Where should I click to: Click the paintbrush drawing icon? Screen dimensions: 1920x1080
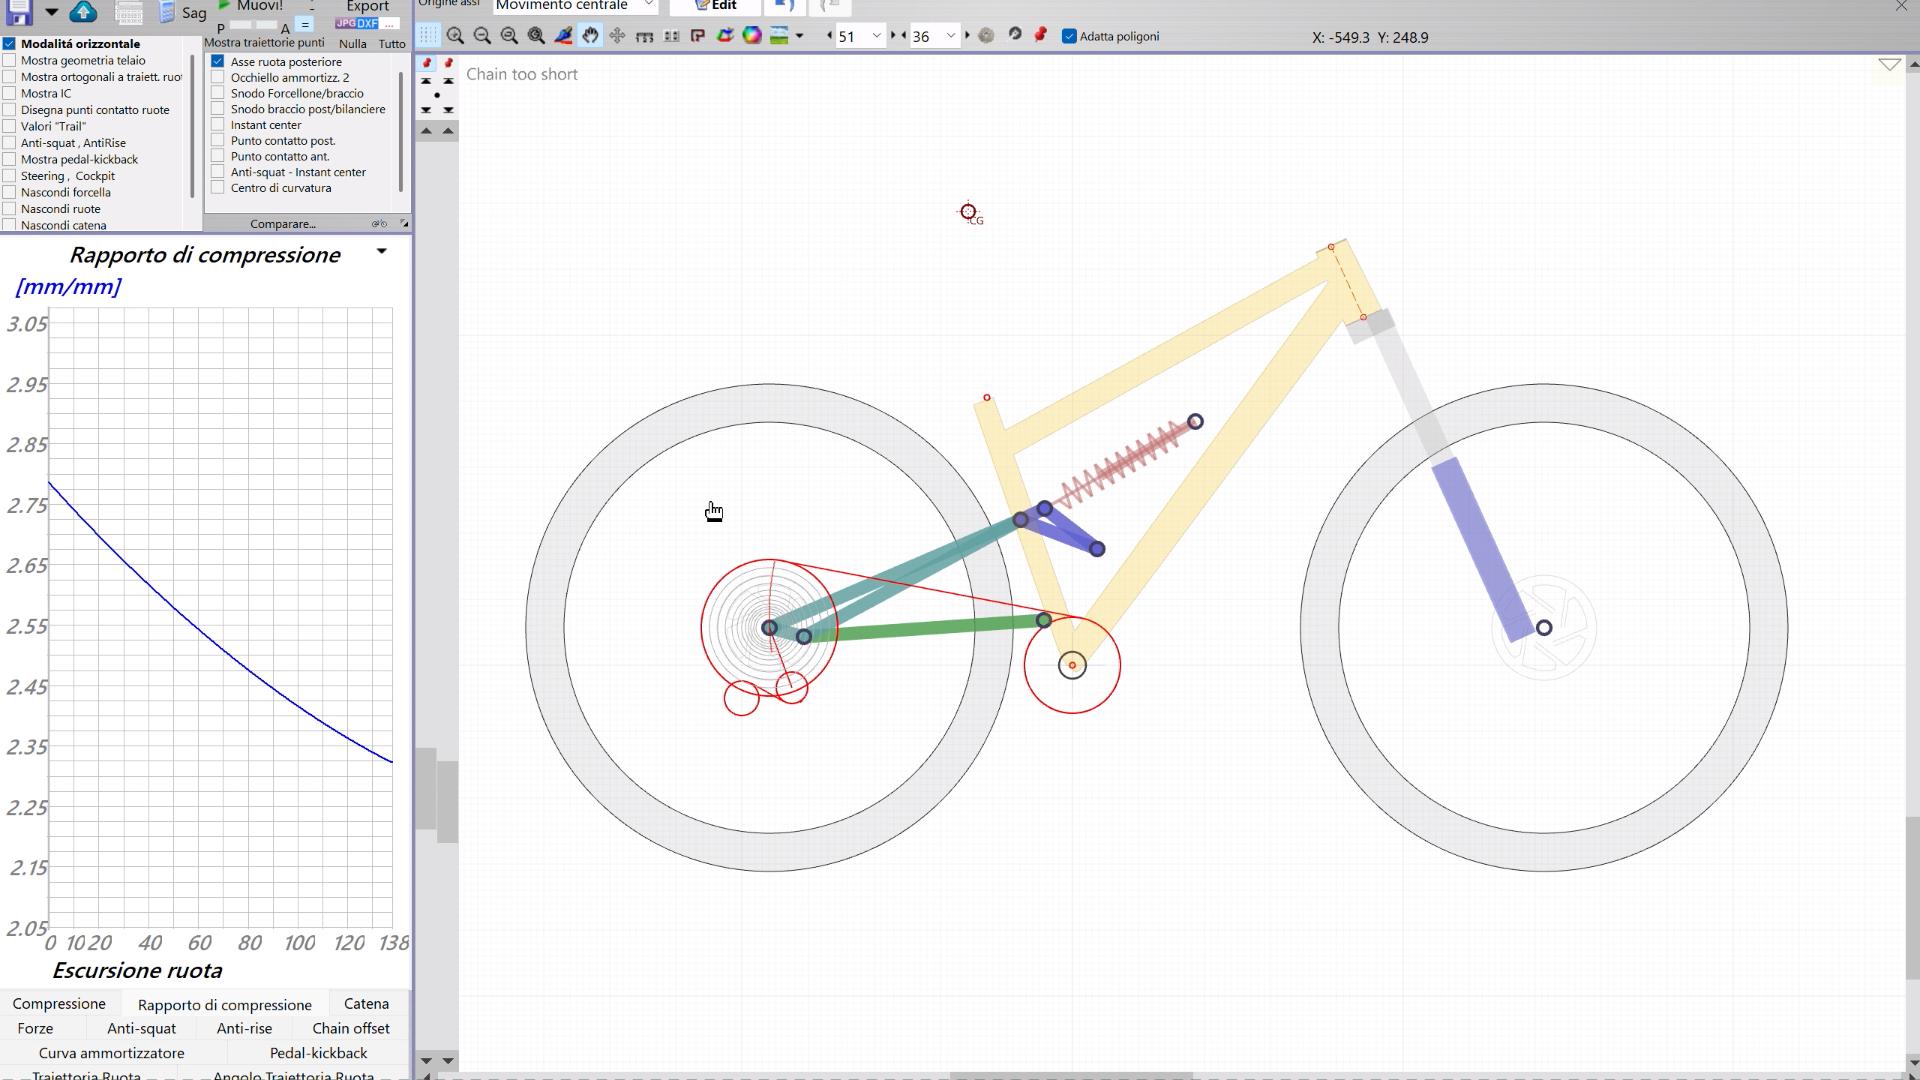563,36
